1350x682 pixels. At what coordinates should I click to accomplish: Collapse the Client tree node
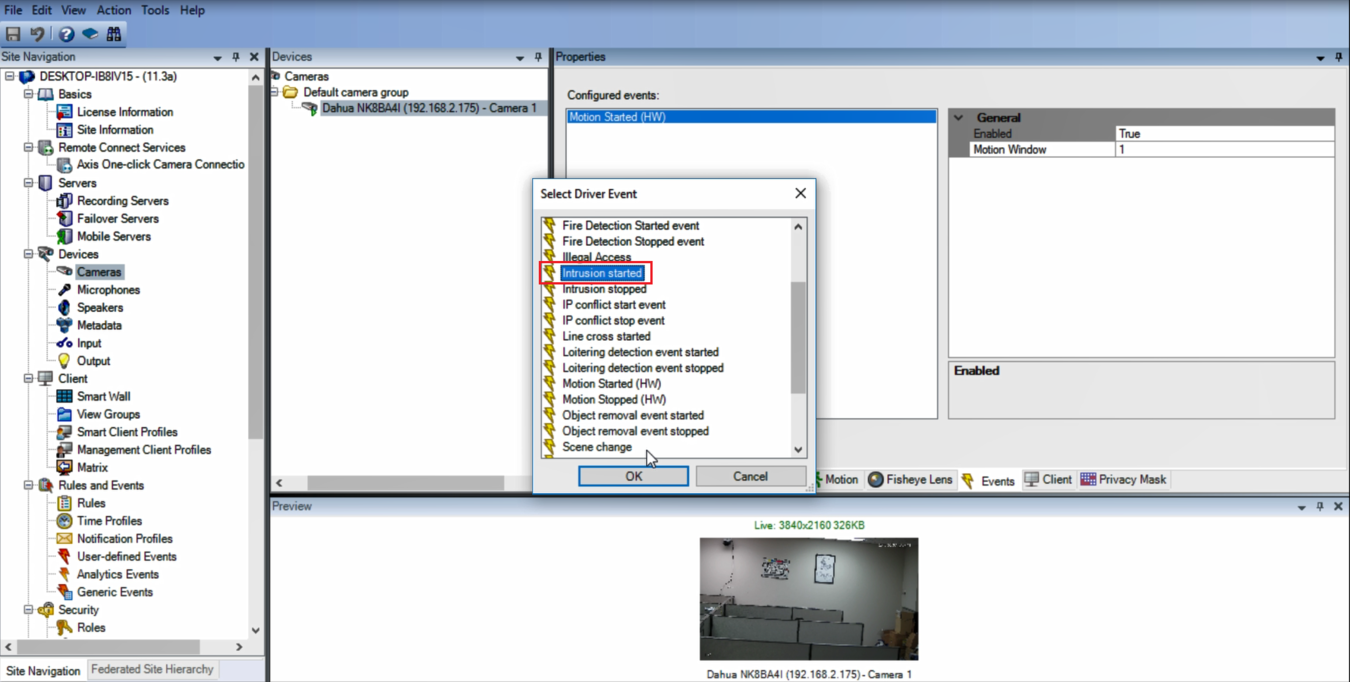coord(29,379)
